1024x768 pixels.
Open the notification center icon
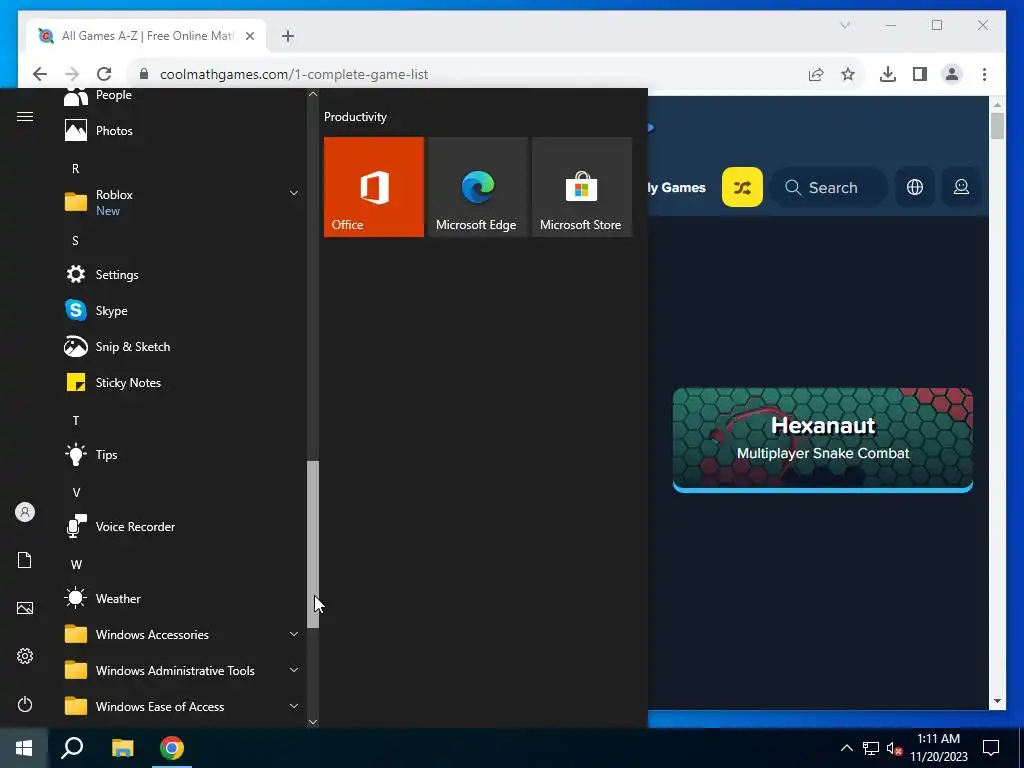pyautogui.click(x=991, y=748)
